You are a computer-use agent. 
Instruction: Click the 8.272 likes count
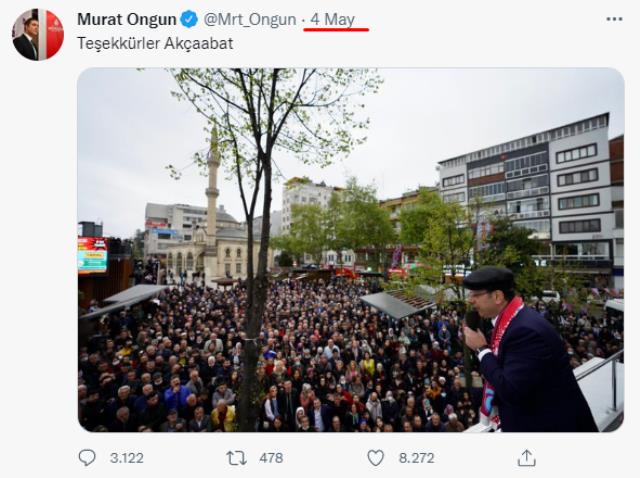pyautogui.click(x=416, y=458)
